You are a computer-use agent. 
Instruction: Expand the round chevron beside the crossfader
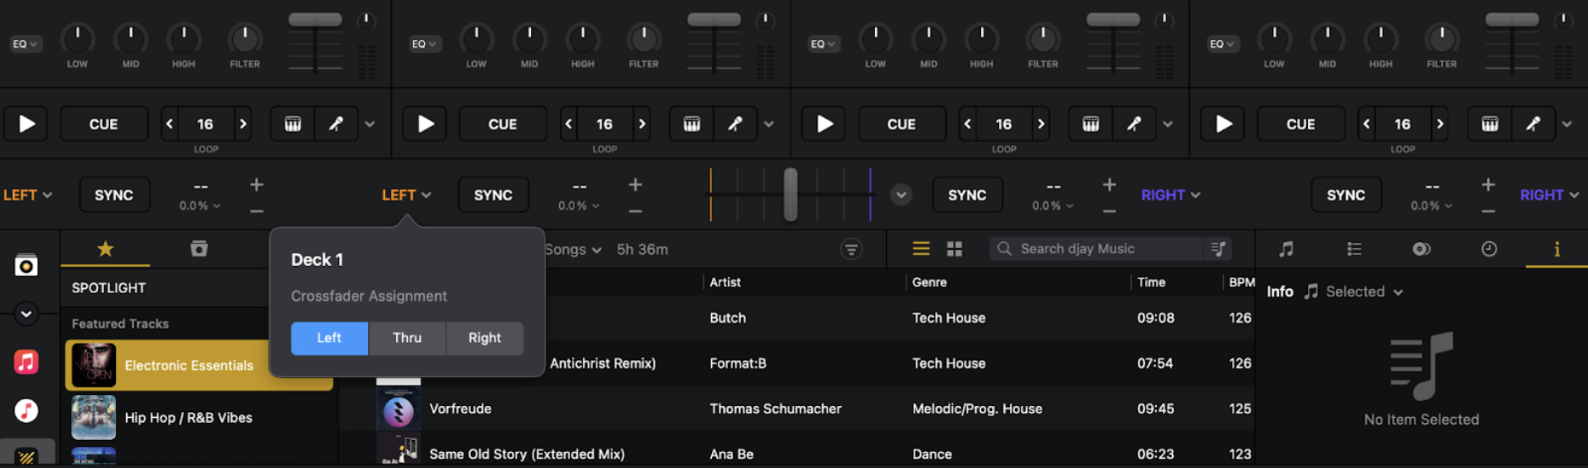pos(901,195)
